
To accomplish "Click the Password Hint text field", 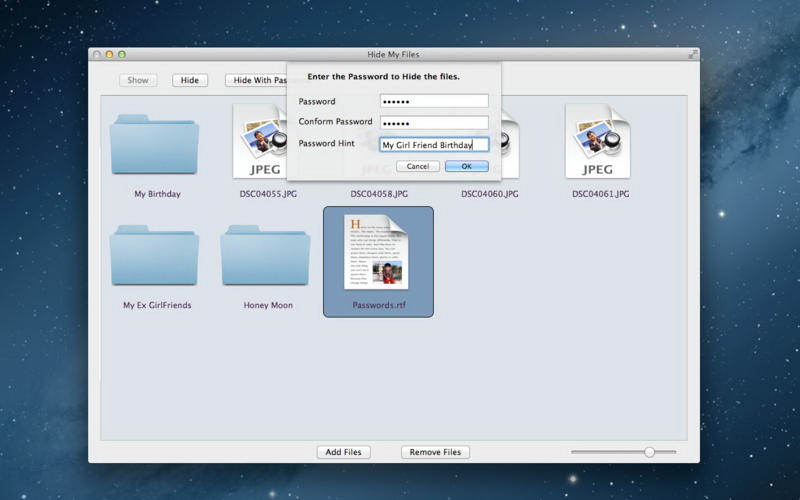I will pos(434,144).
